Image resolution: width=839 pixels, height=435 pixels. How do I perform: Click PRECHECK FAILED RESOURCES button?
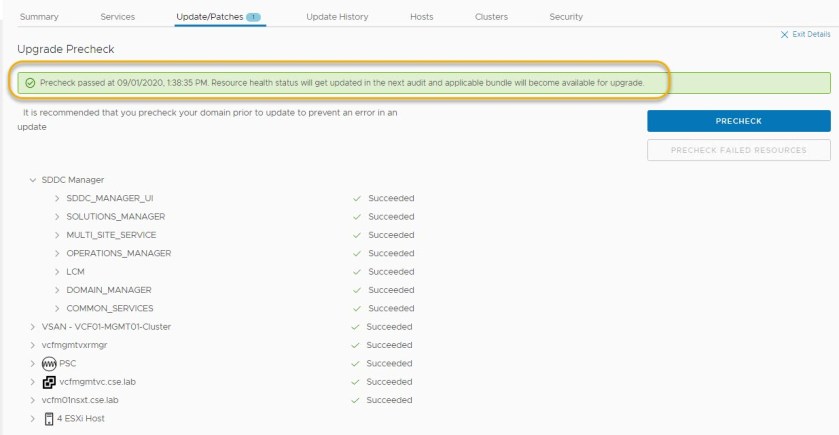pos(739,150)
